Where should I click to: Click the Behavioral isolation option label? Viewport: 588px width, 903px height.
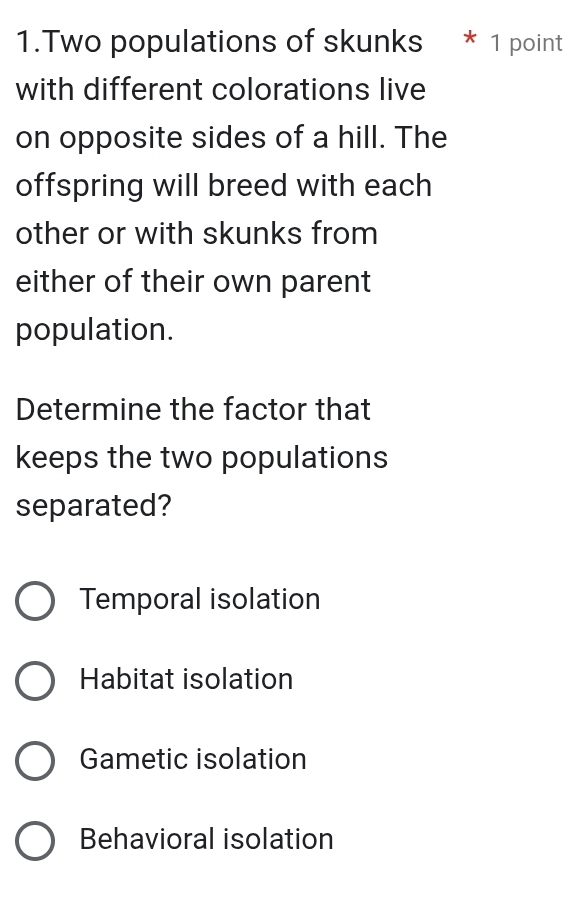(206, 840)
